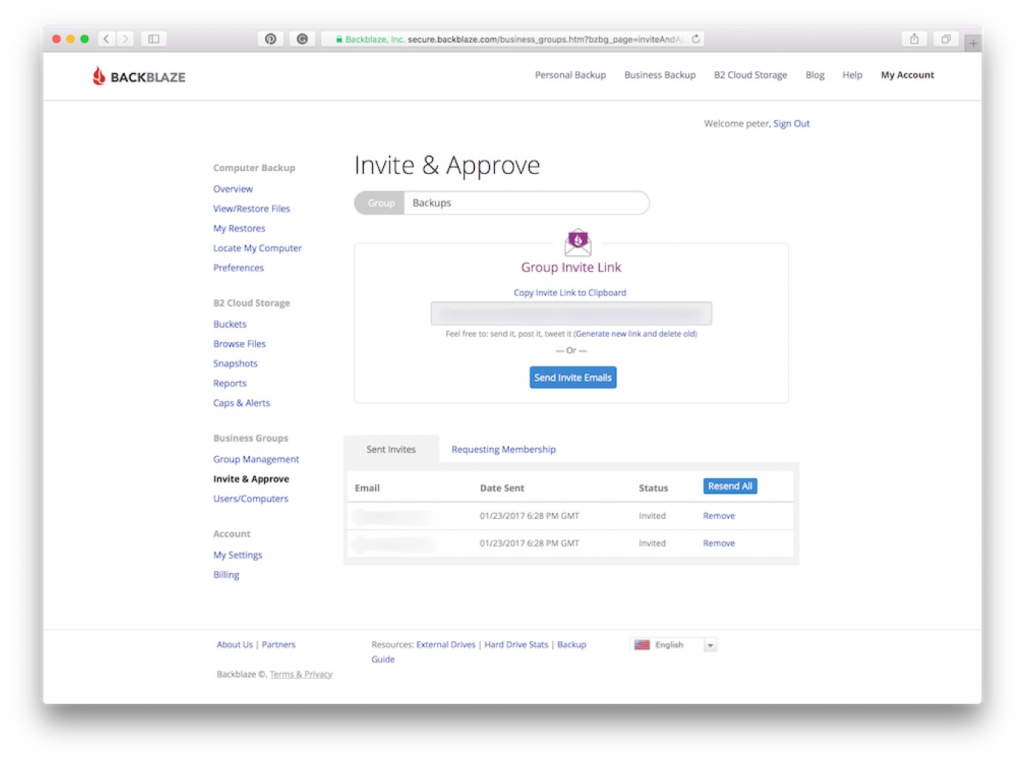Click the Grammarly extension icon
The height and width of the screenshot is (764, 1024).
coord(302,39)
